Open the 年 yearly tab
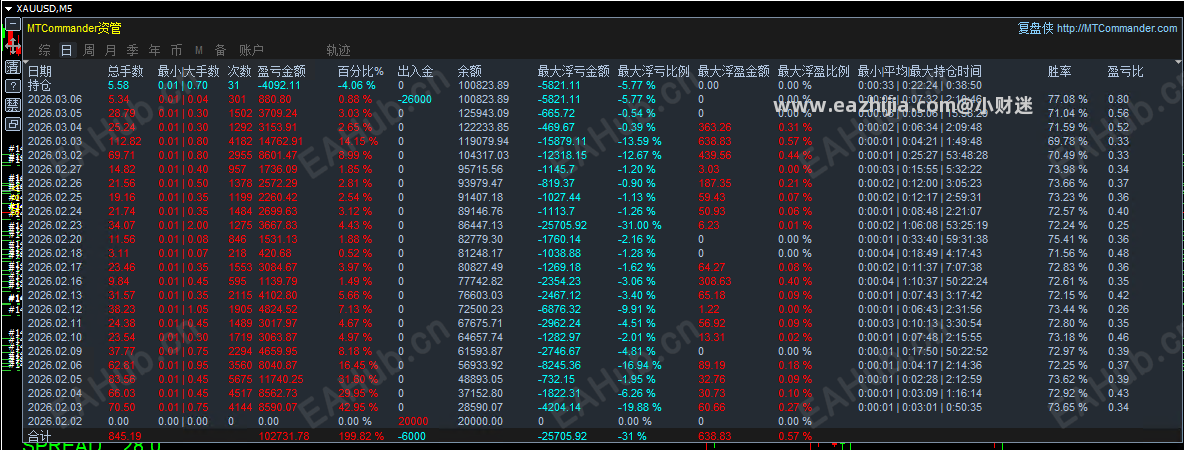Image resolution: width=1184 pixels, height=450 pixels. [x=155, y=51]
